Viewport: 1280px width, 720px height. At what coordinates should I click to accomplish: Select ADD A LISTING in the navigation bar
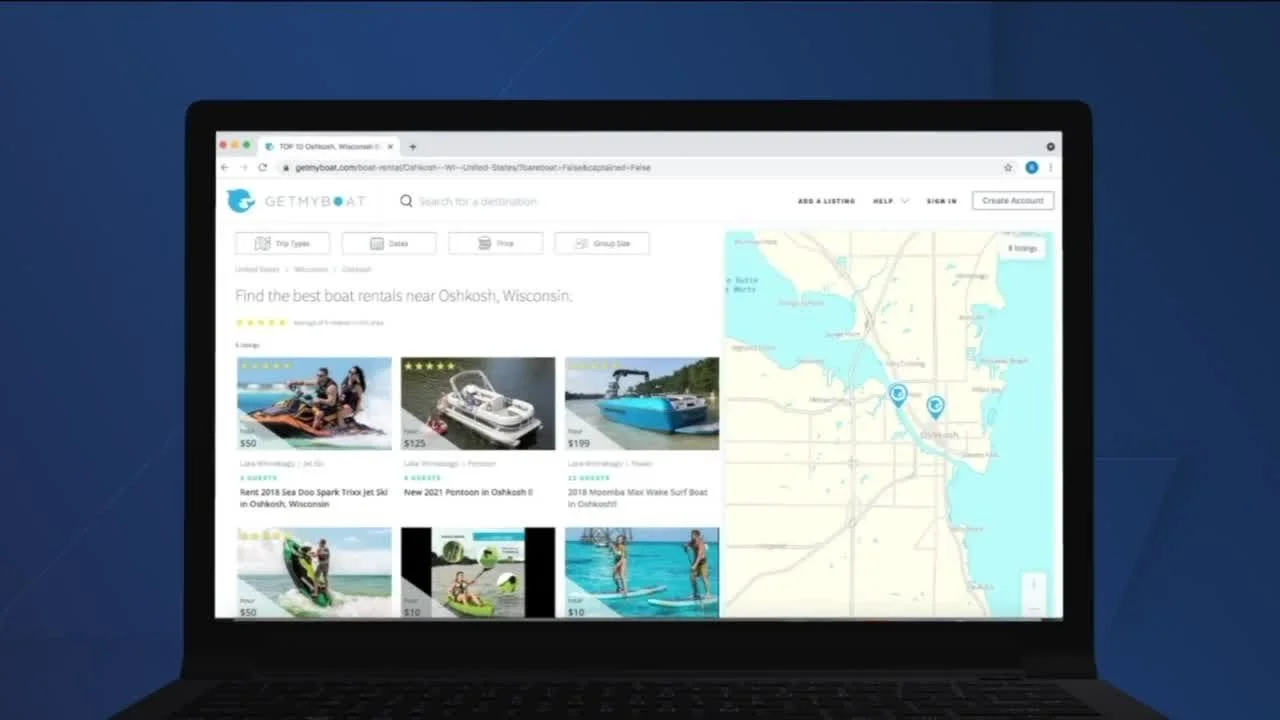[x=826, y=201]
